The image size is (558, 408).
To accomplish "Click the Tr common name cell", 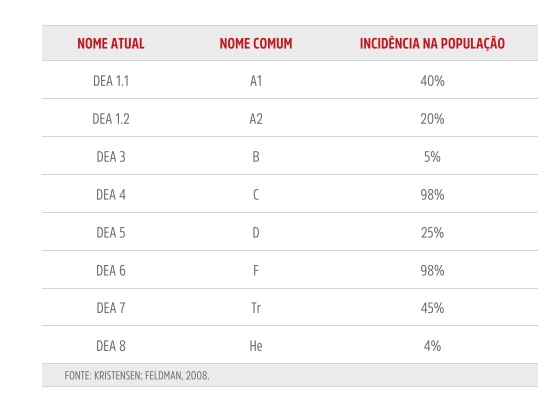I will (256, 308).
